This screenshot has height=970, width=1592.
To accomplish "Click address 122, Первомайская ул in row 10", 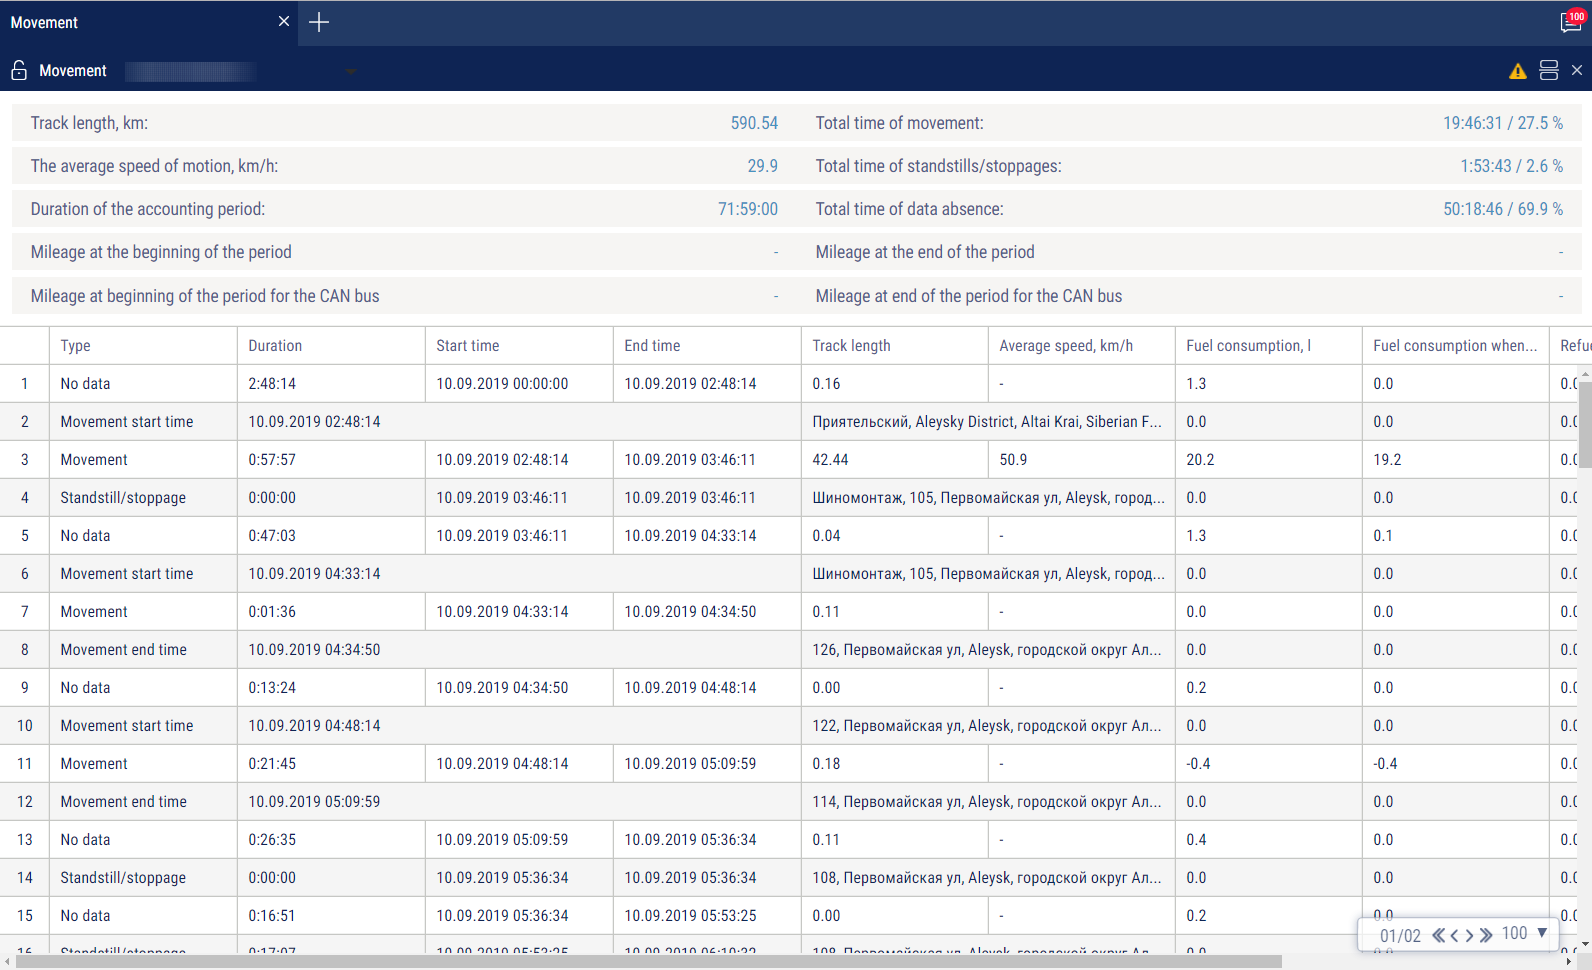I will click(x=987, y=726).
